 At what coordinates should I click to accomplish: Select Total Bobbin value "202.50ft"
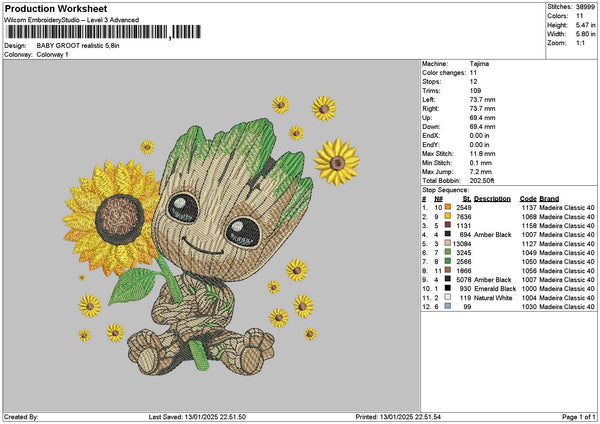[482, 181]
